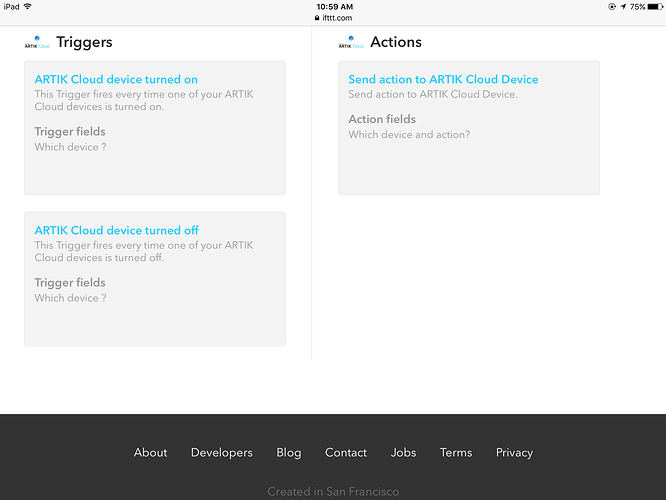Tap the Wi-Fi status icon
This screenshot has height=500, width=666.
pos(28,6)
